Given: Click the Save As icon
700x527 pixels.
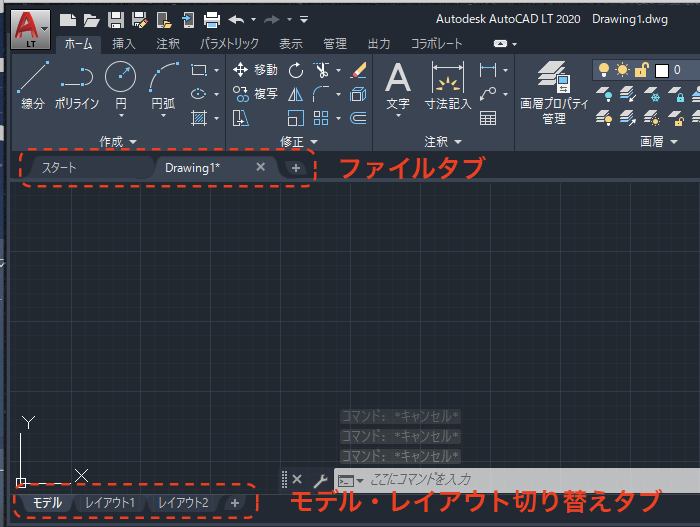Looking at the screenshot, I should [x=140, y=20].
